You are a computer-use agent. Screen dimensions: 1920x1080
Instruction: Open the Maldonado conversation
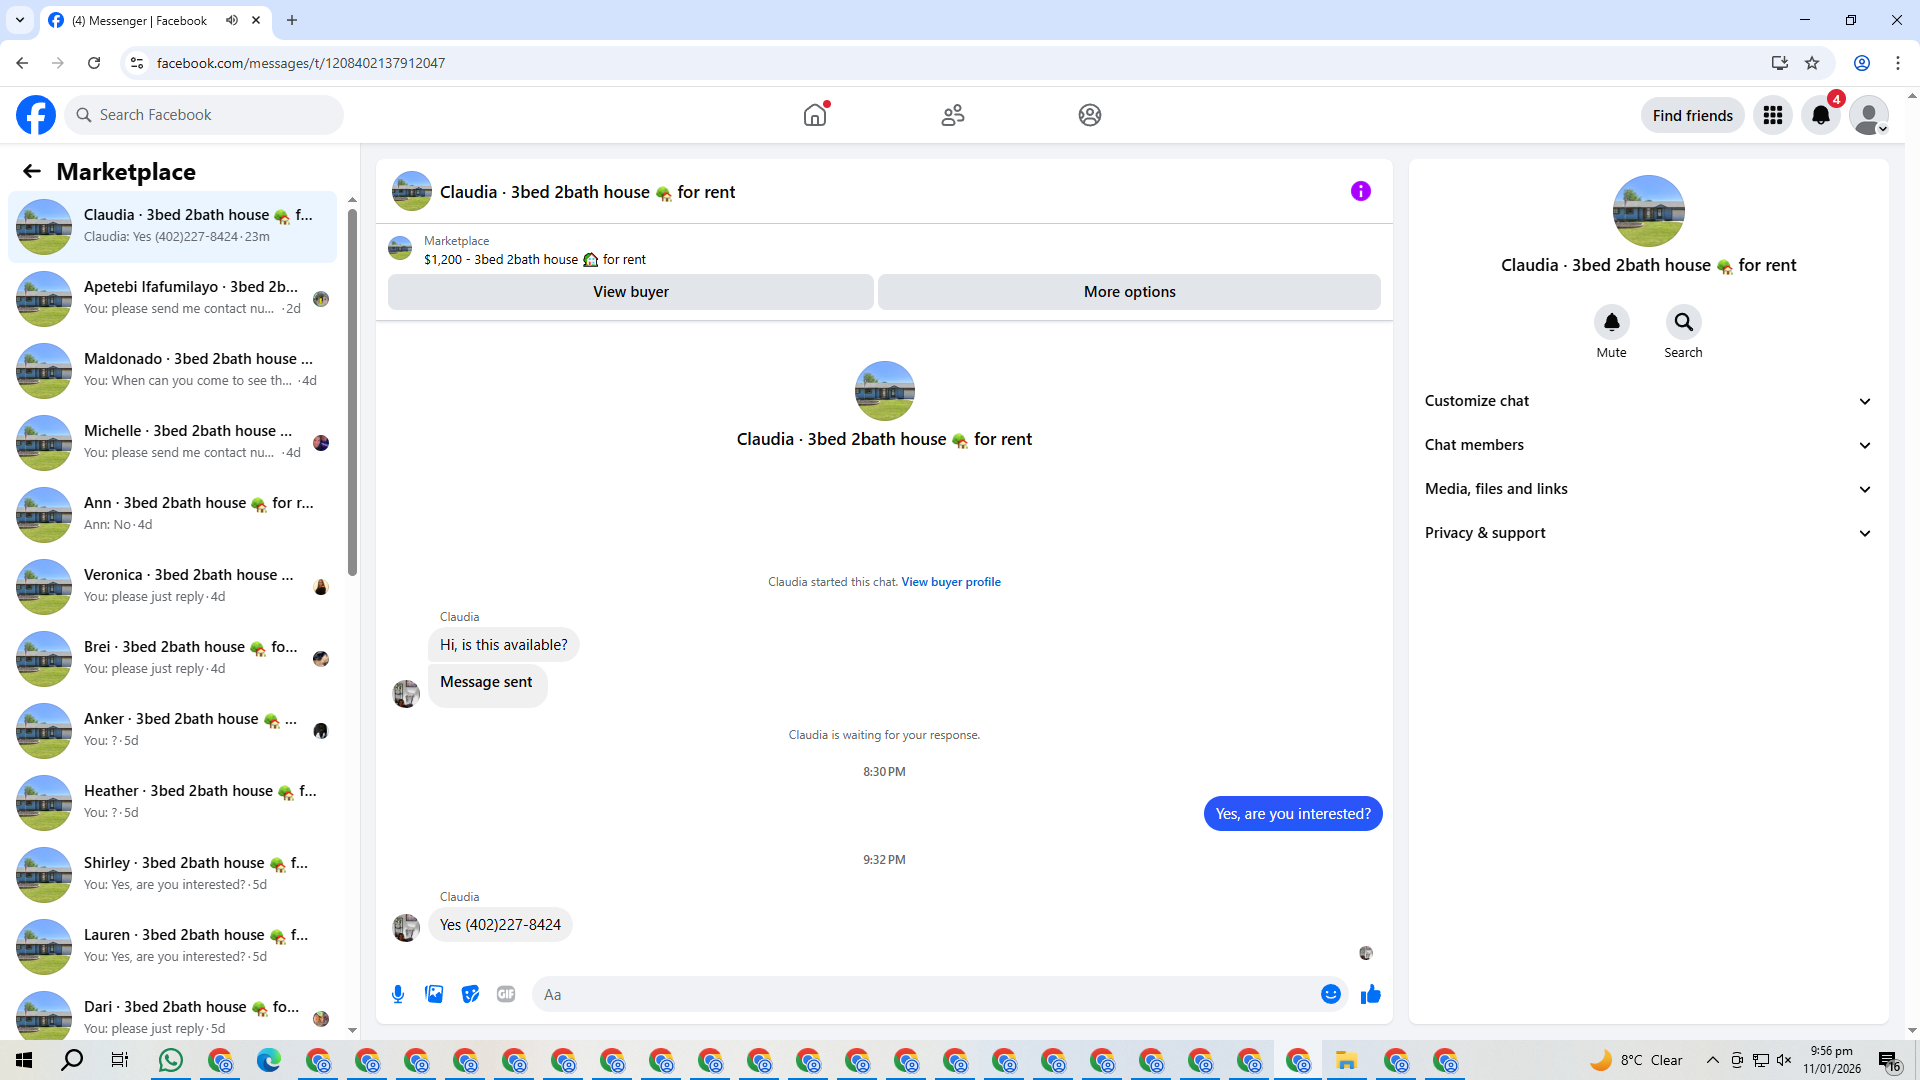click(x=173, y=370)
